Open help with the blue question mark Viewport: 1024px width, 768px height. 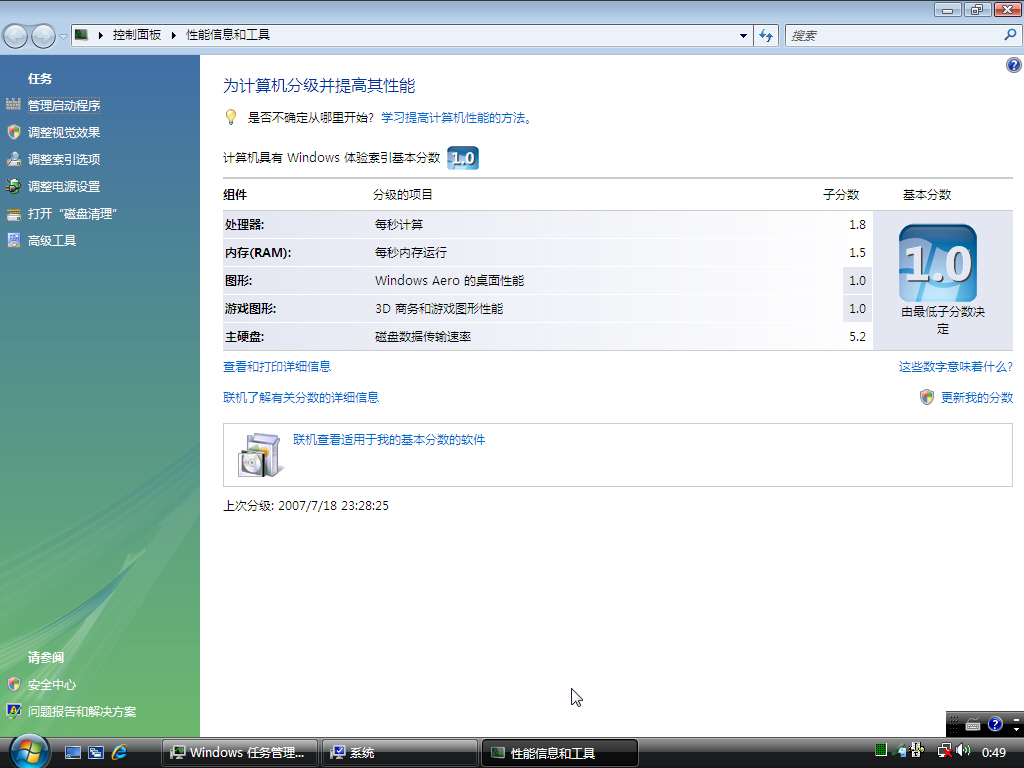[x=1014, y=65]
